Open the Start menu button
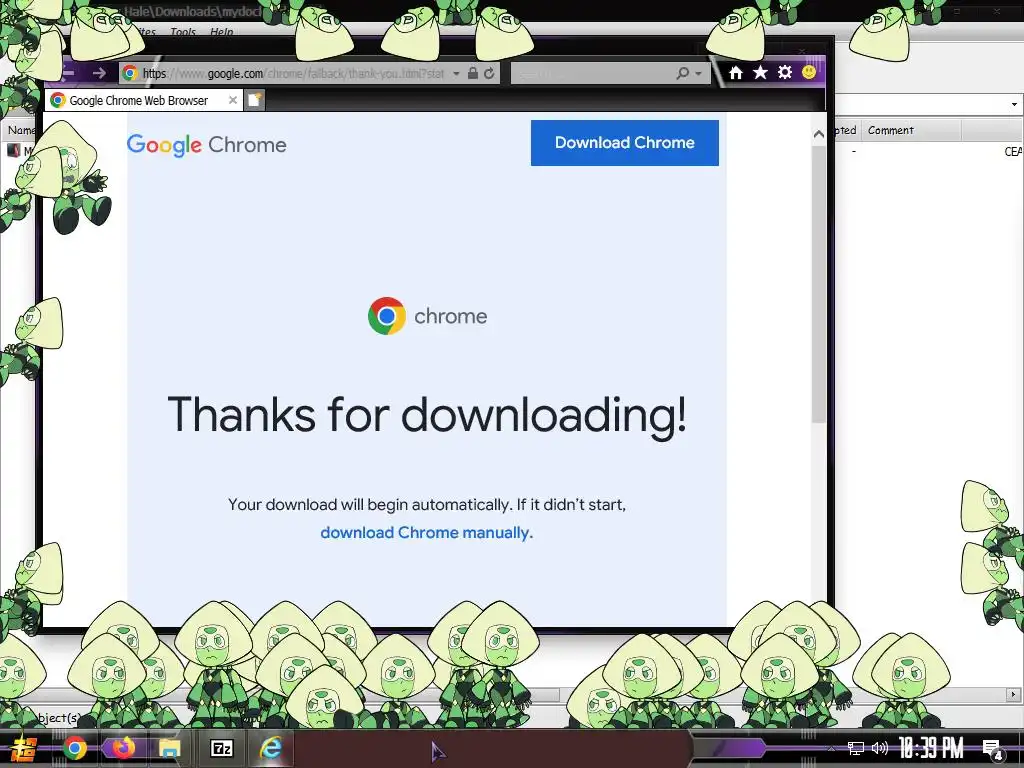This screenshot has width=1024, height=768. (24, 748)
